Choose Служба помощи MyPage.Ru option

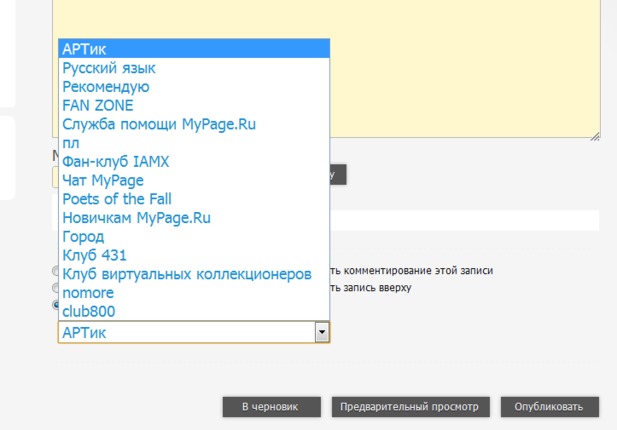point(194,124)
